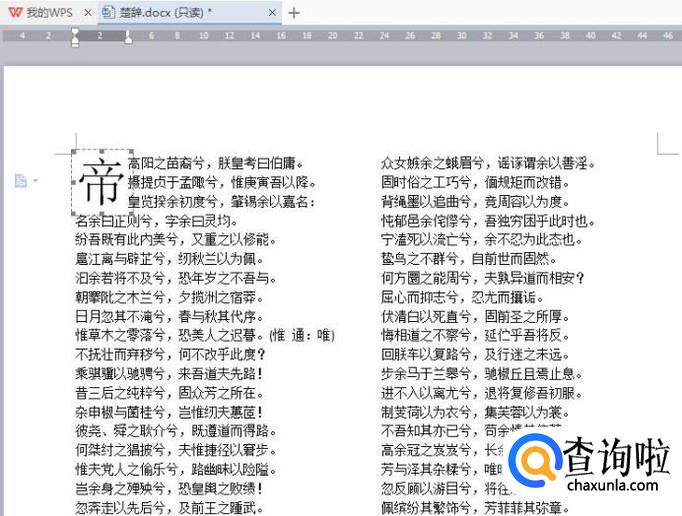Image resolution: width=682 pixels, height=516 pixels.
Task: Click the line 昔三后之纯粹兮
Action: click(120, 393)
